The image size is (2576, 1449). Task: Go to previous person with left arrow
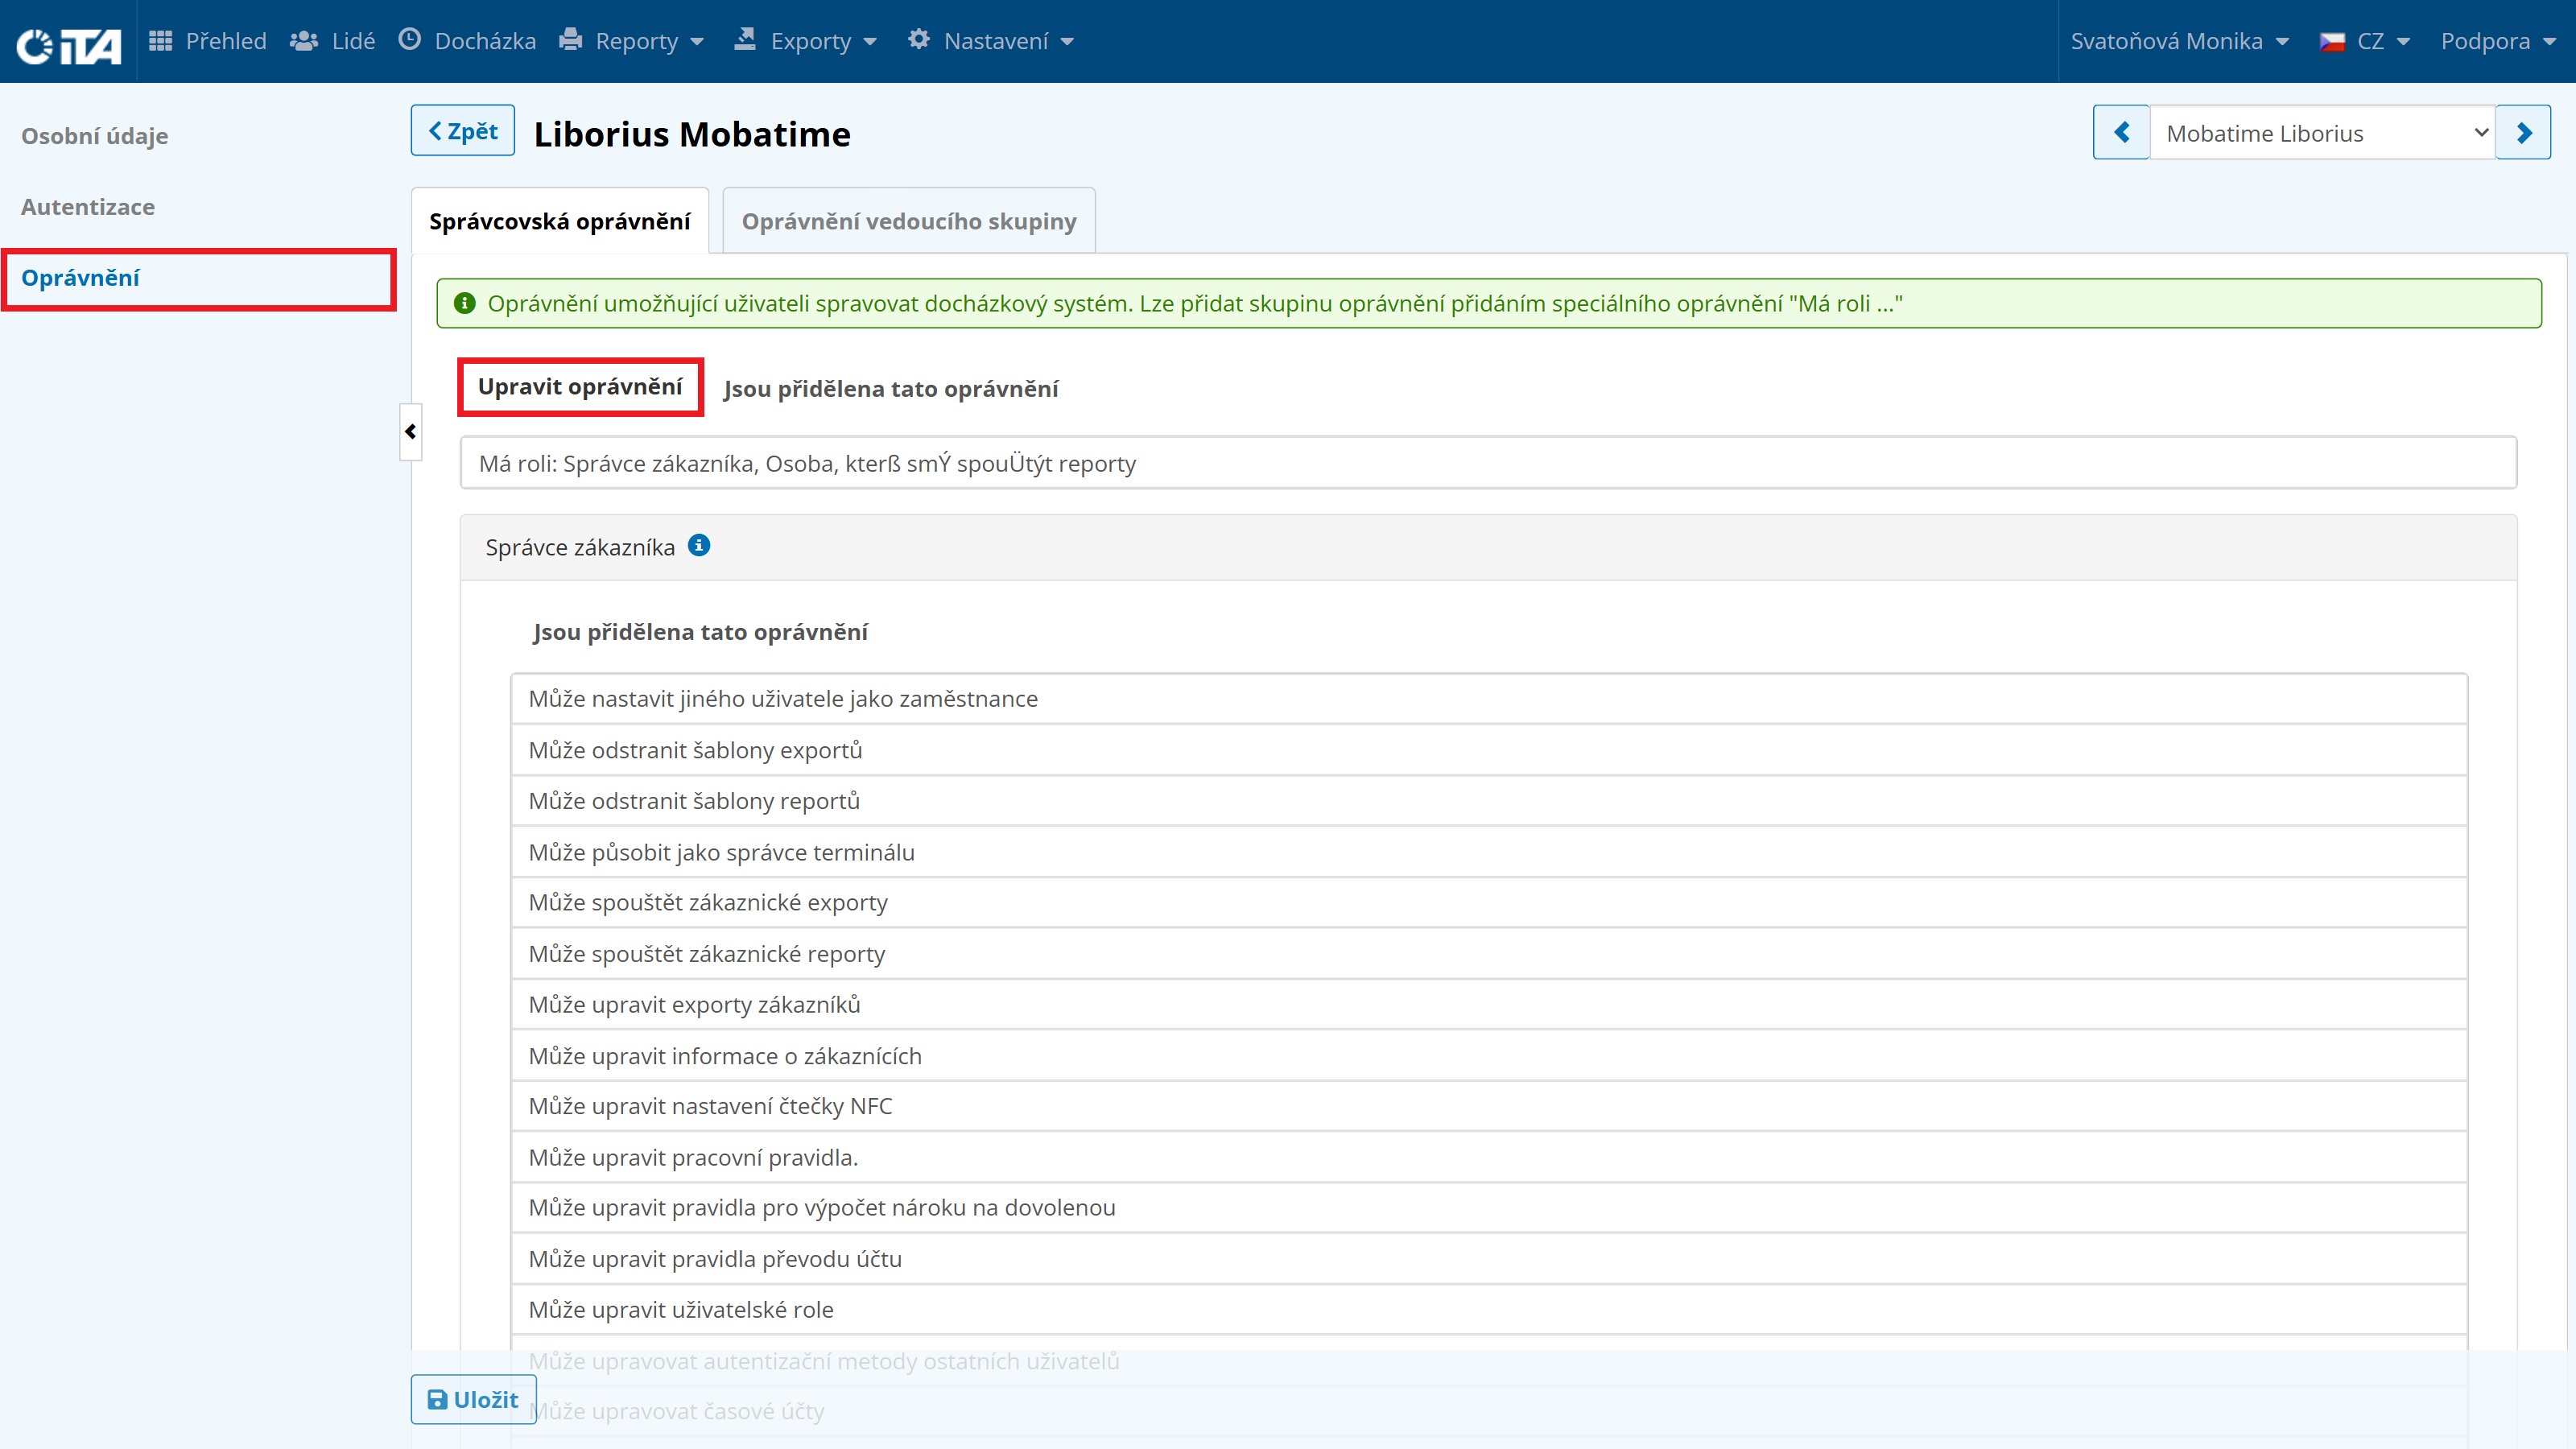(x=2121, y=132)
